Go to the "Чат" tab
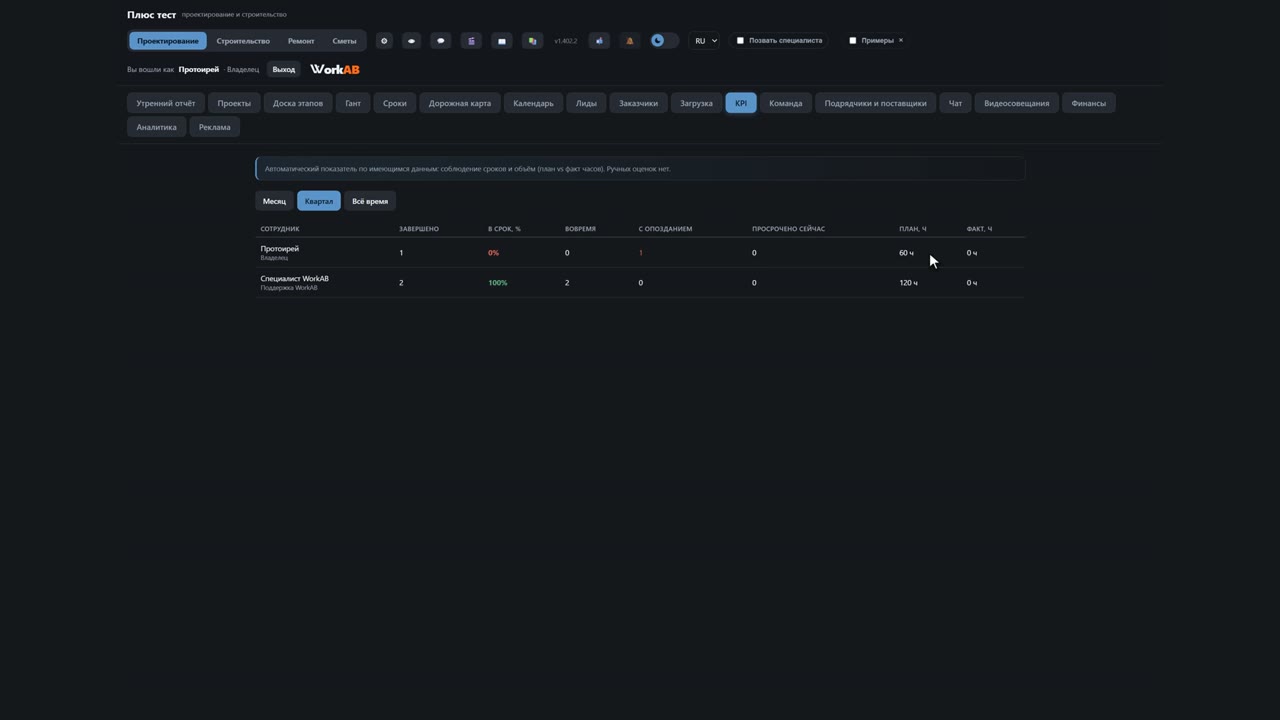Screen dimensions: 1280x720 pyautogui.click(x=956, y=103)
